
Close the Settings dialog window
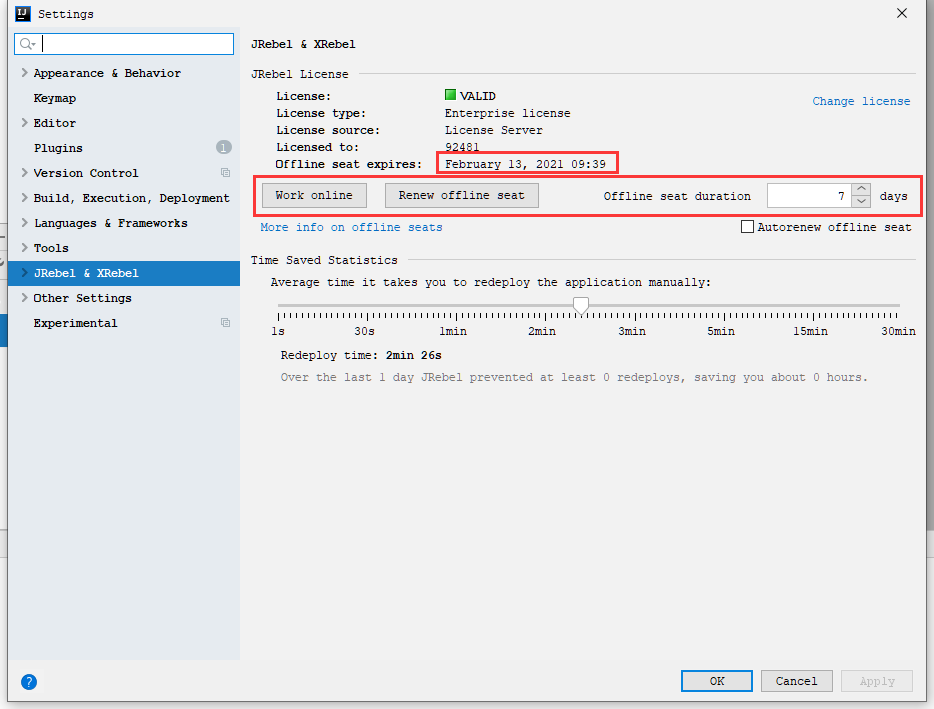point(902,13)
